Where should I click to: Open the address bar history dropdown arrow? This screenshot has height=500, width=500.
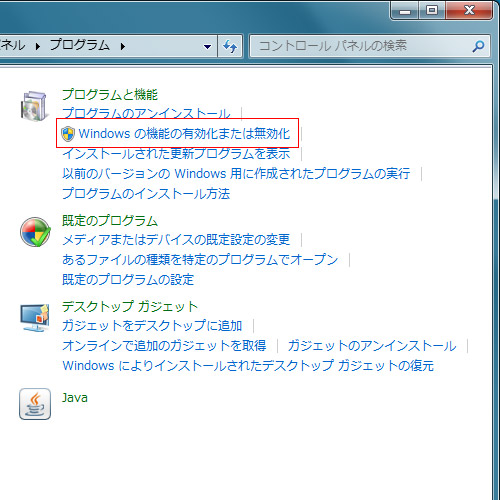pyautogui.click(x=207, y=46)
